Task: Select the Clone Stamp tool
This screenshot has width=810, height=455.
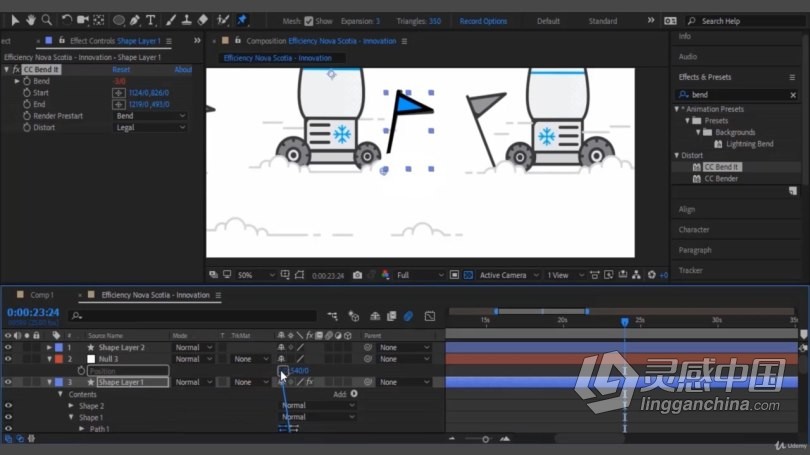Action: point(186,20)
